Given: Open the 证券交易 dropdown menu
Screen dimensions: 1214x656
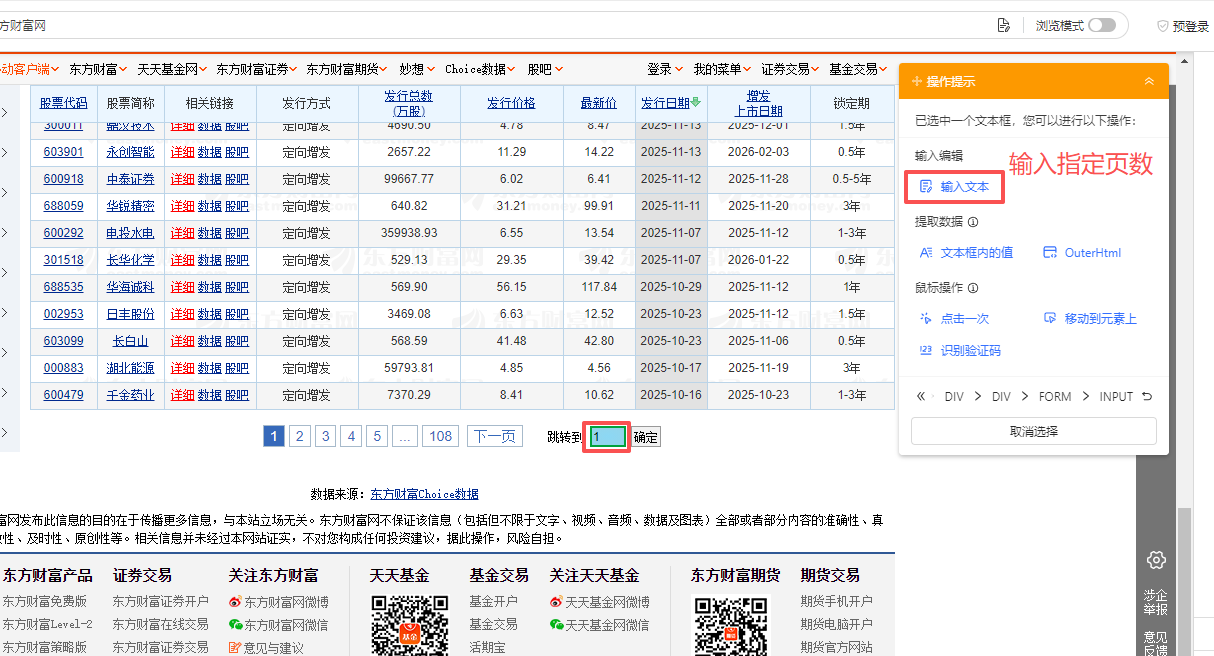Looking at the screenshot, I should tap(791, 69).
